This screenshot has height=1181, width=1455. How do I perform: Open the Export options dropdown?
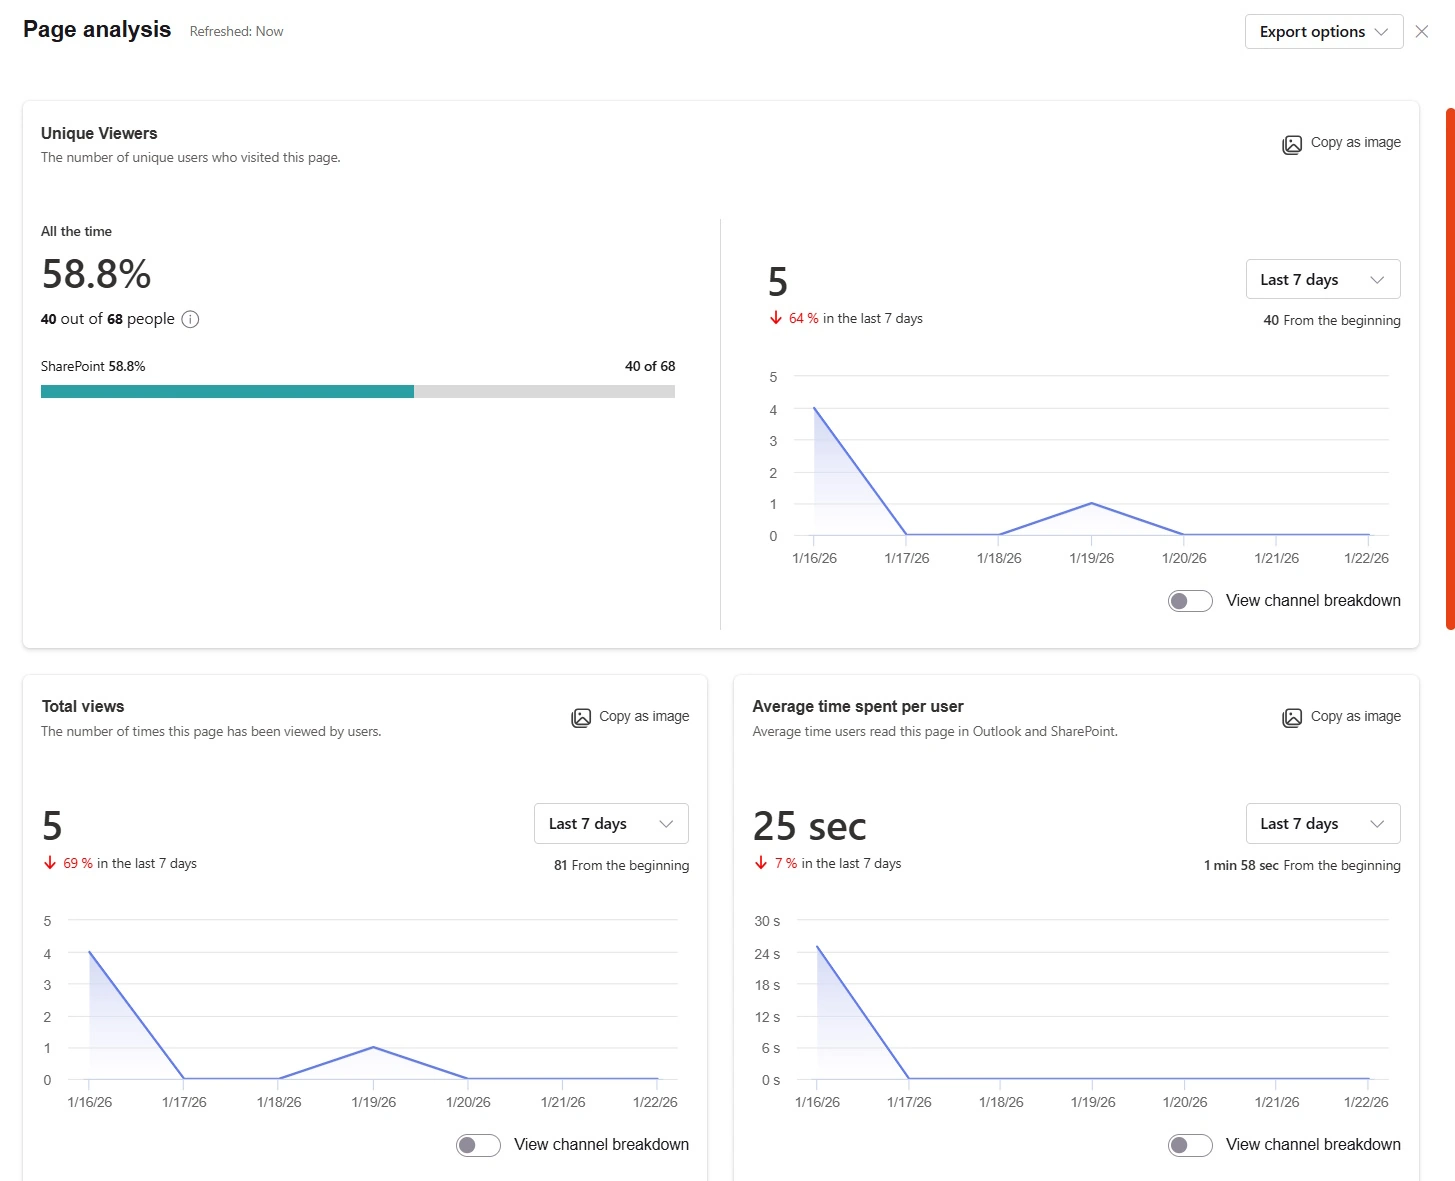pos(1323,32)
